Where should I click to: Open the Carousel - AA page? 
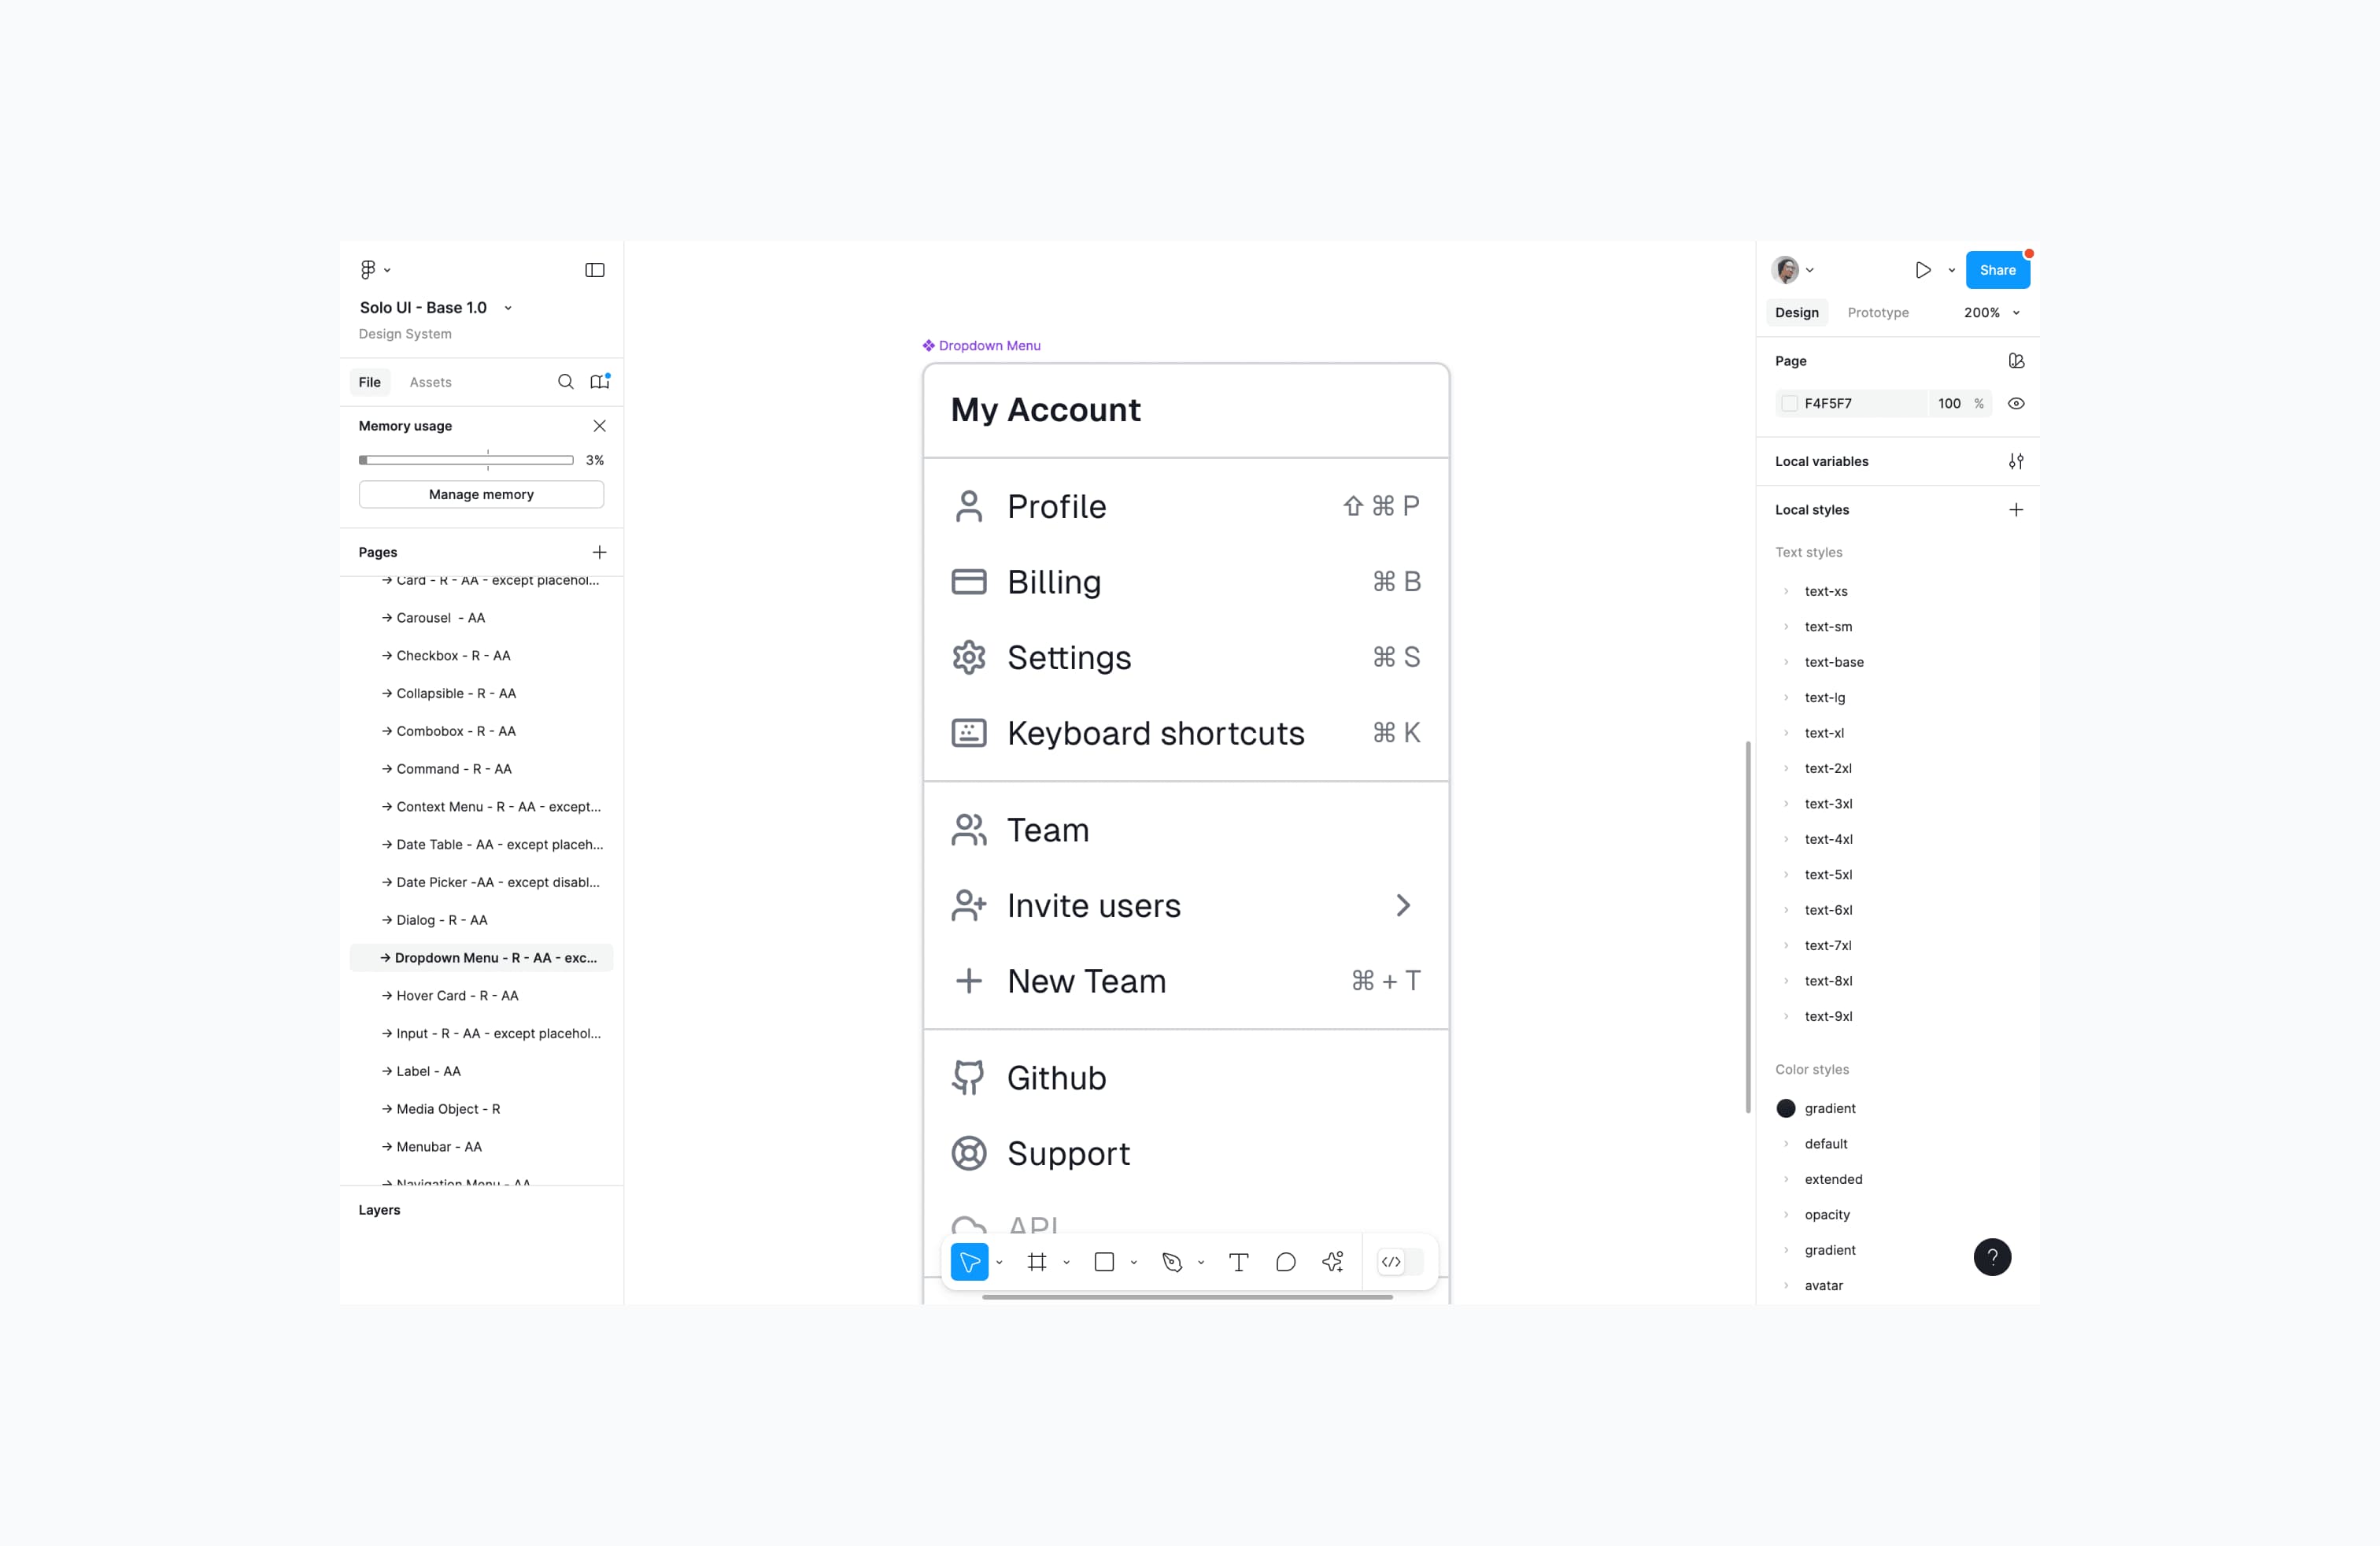coord(482,618)
